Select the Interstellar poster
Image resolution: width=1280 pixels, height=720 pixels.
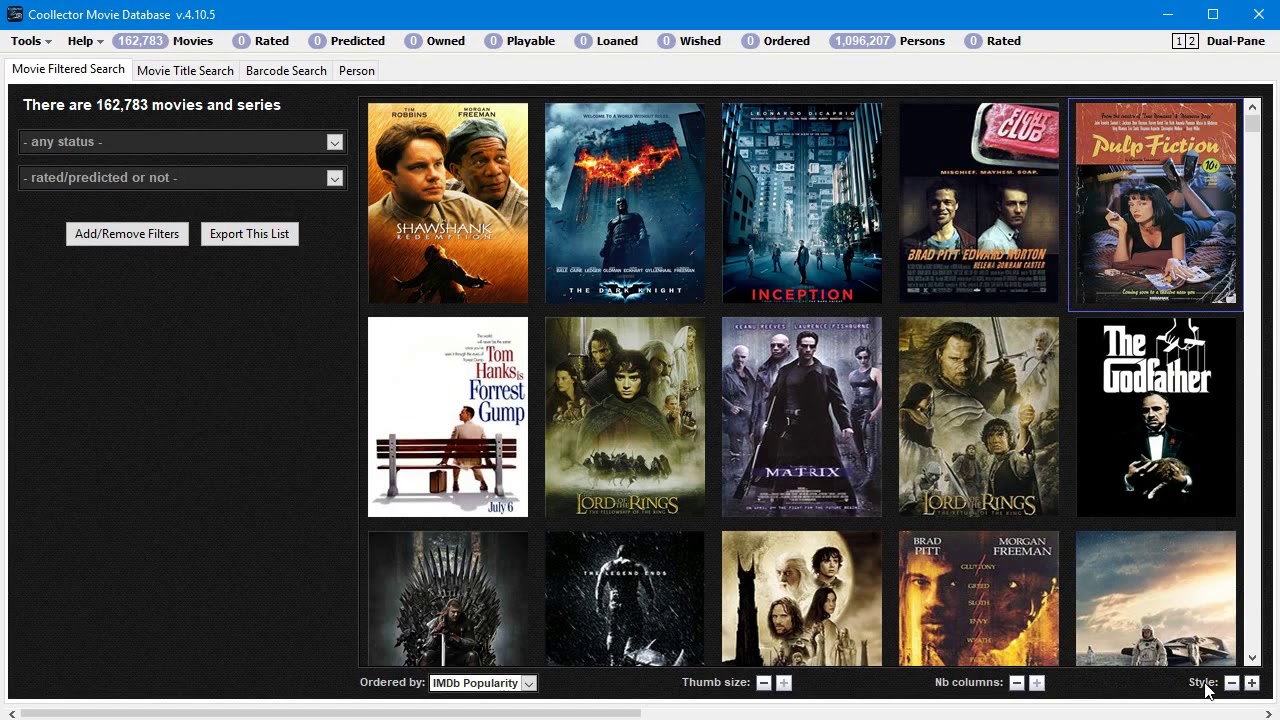[x=1156, y=598]
